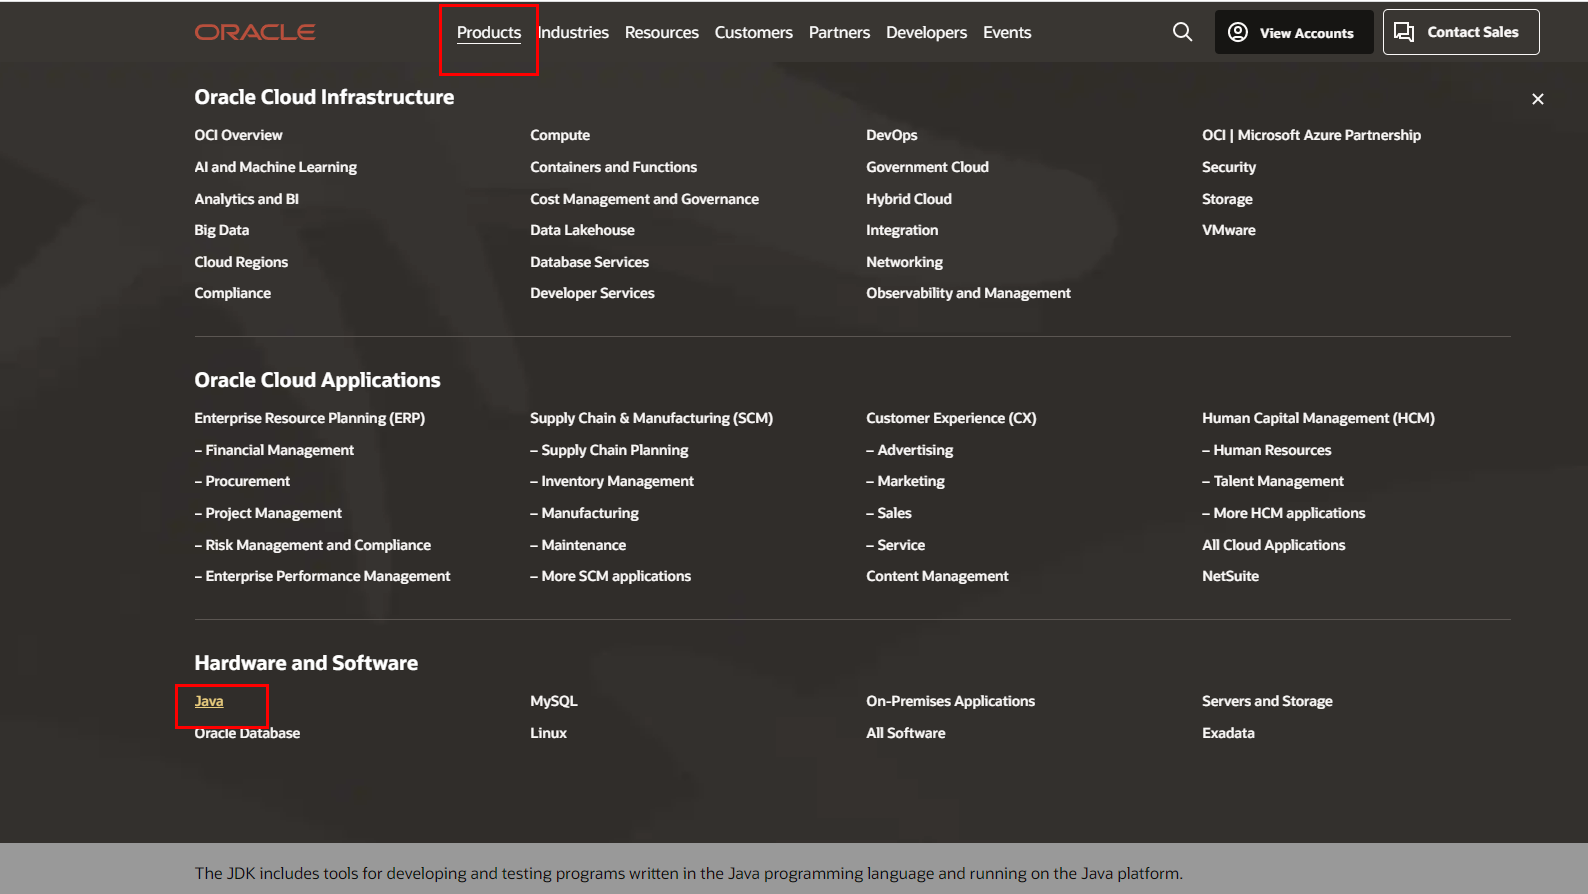This screenshot has width=1588, height=894.
Task: Open AI and Machine Learning
Action: 276,167
